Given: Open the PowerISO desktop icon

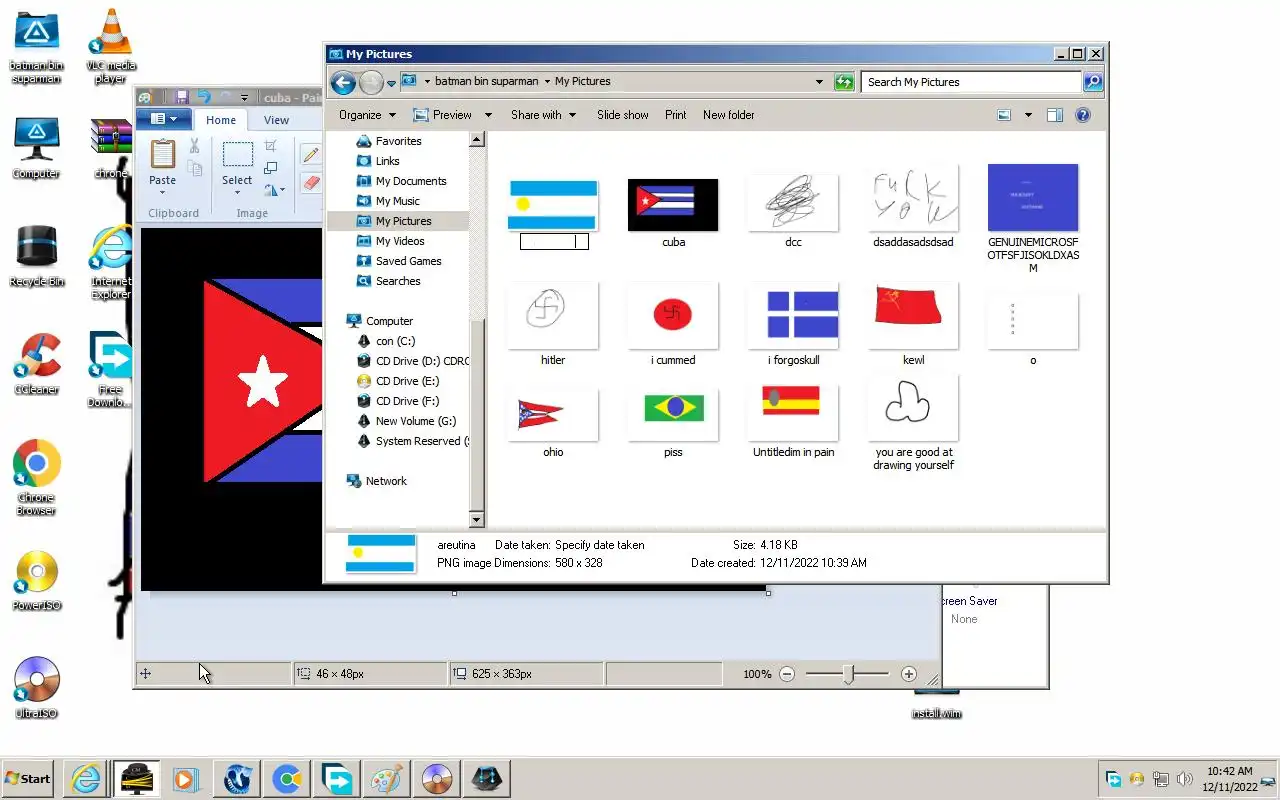Looking at the screenshot, I should pos(37,580).
